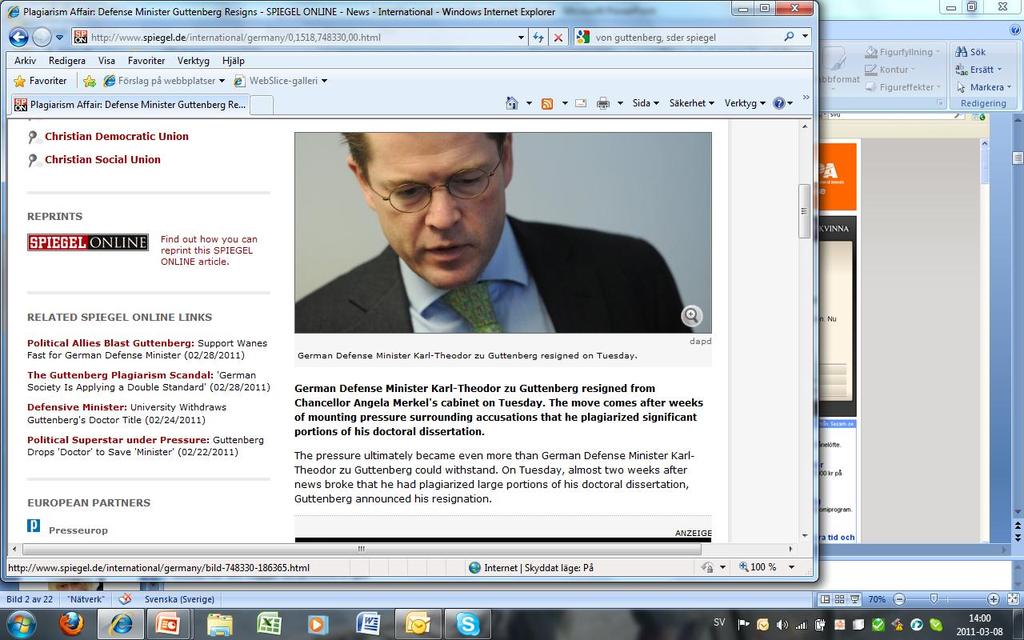Open the blue Help question mark icon

pyautogui.click(x=778, y=103)
